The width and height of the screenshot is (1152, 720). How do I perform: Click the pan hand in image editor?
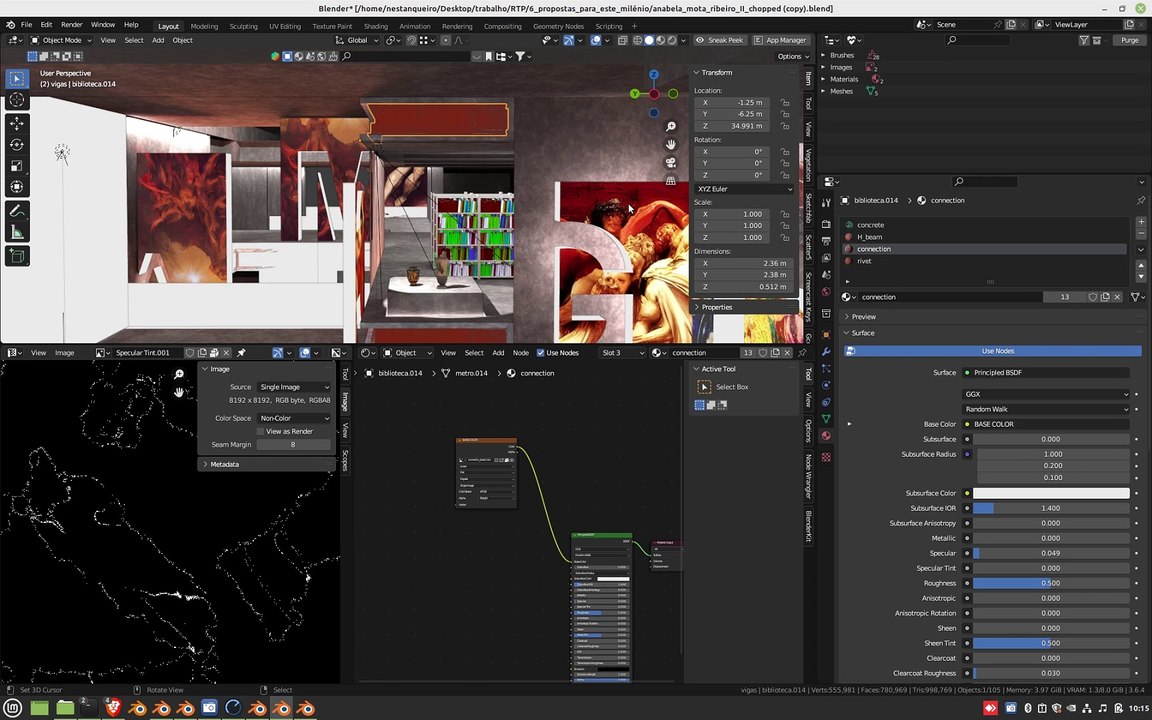[179, 392]
